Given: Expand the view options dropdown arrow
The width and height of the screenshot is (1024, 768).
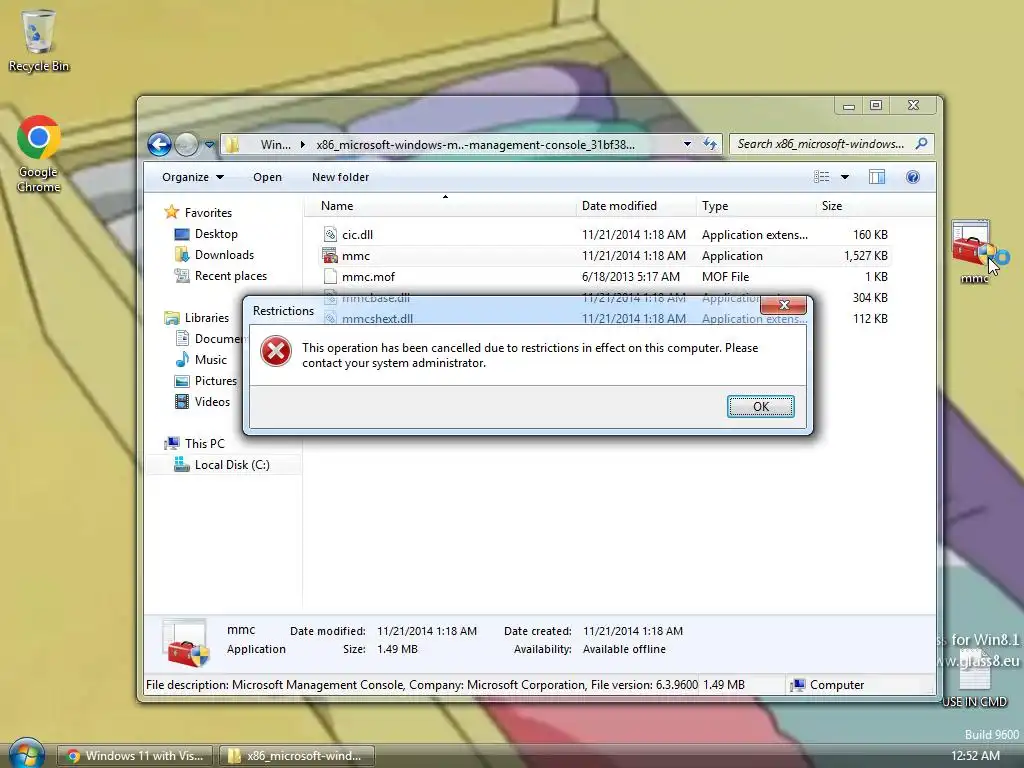Looking at the screenshot, I should click(844, 177).
